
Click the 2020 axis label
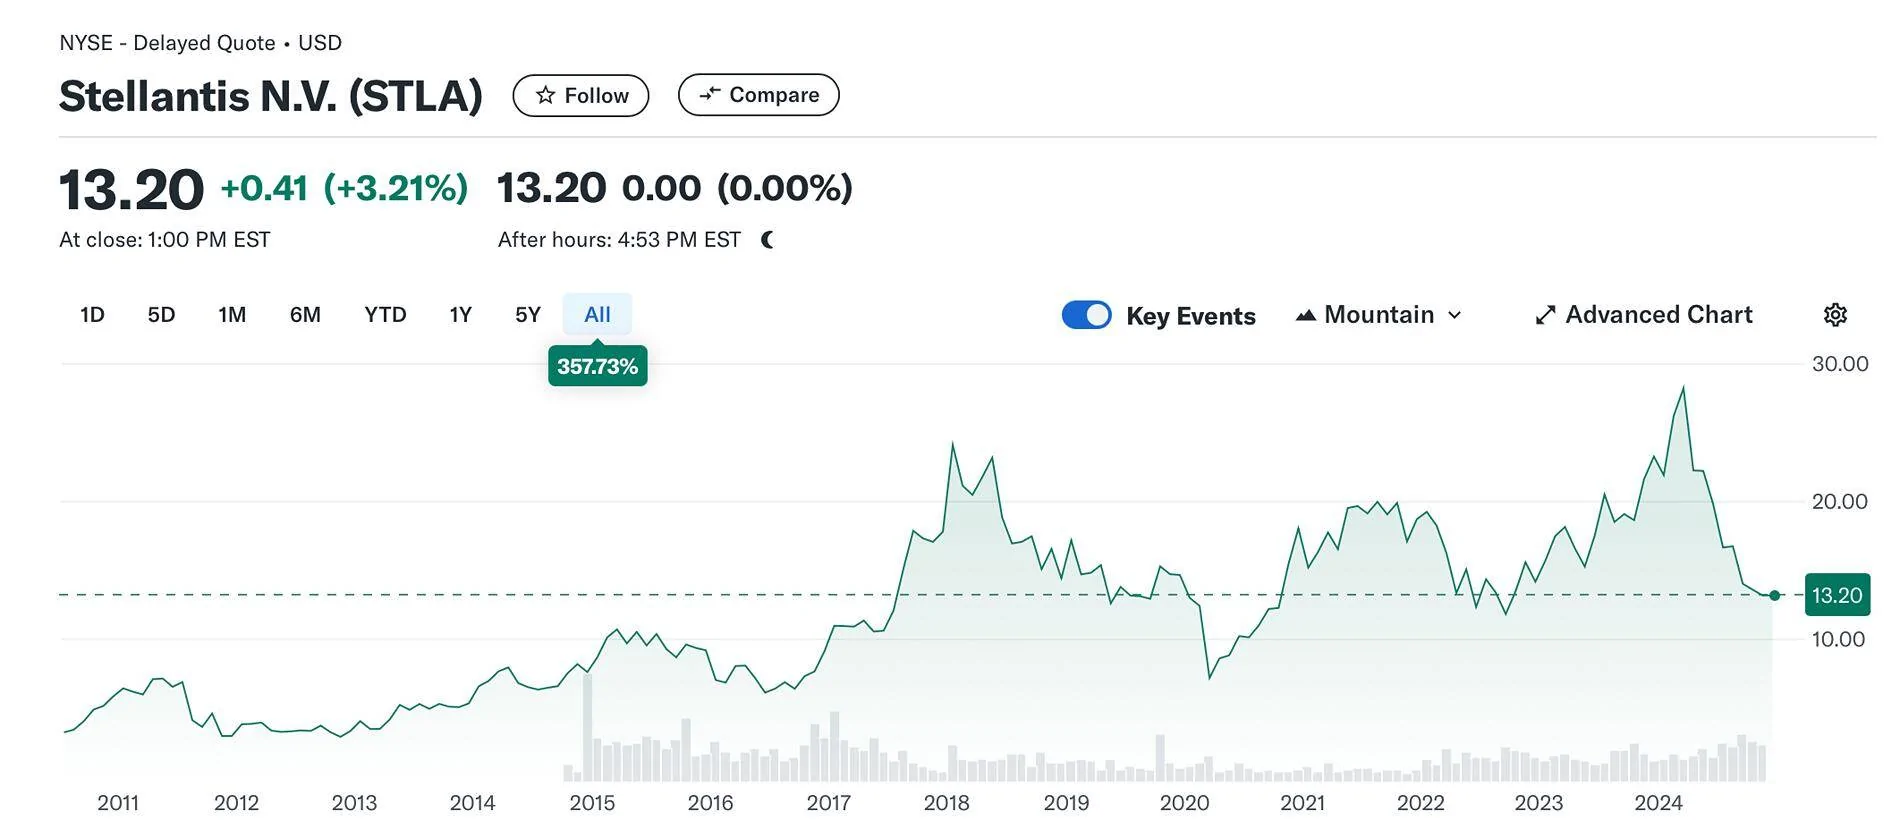pos(1184,803)
